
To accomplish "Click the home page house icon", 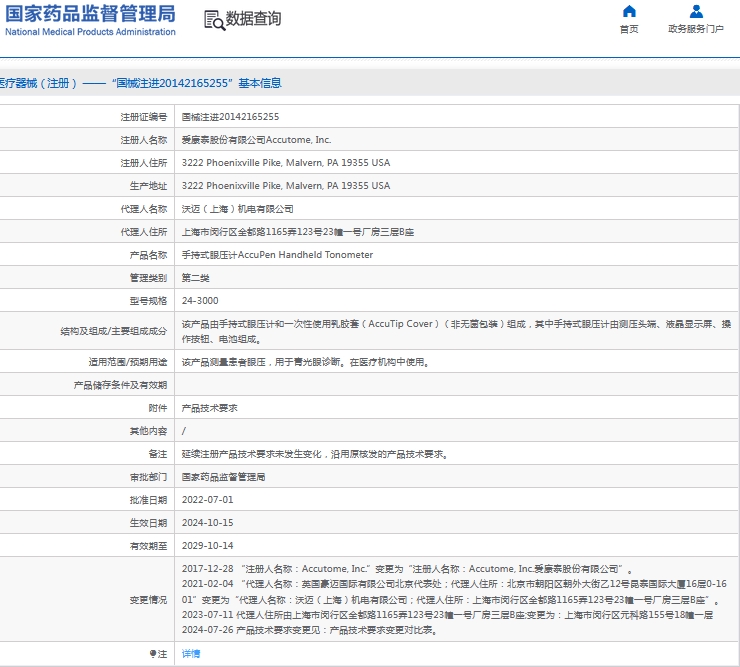I will (629, 11).
